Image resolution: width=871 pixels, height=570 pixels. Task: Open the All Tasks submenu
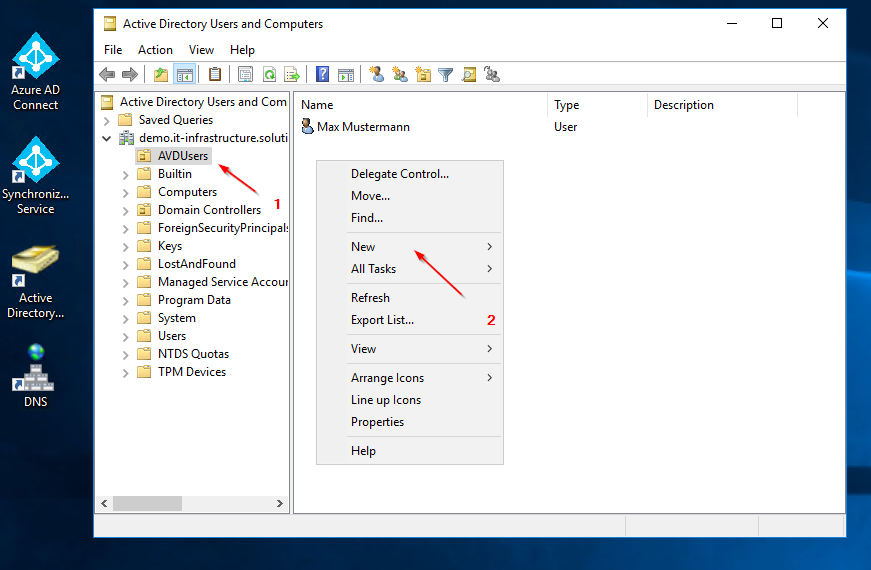click(410, 269)
